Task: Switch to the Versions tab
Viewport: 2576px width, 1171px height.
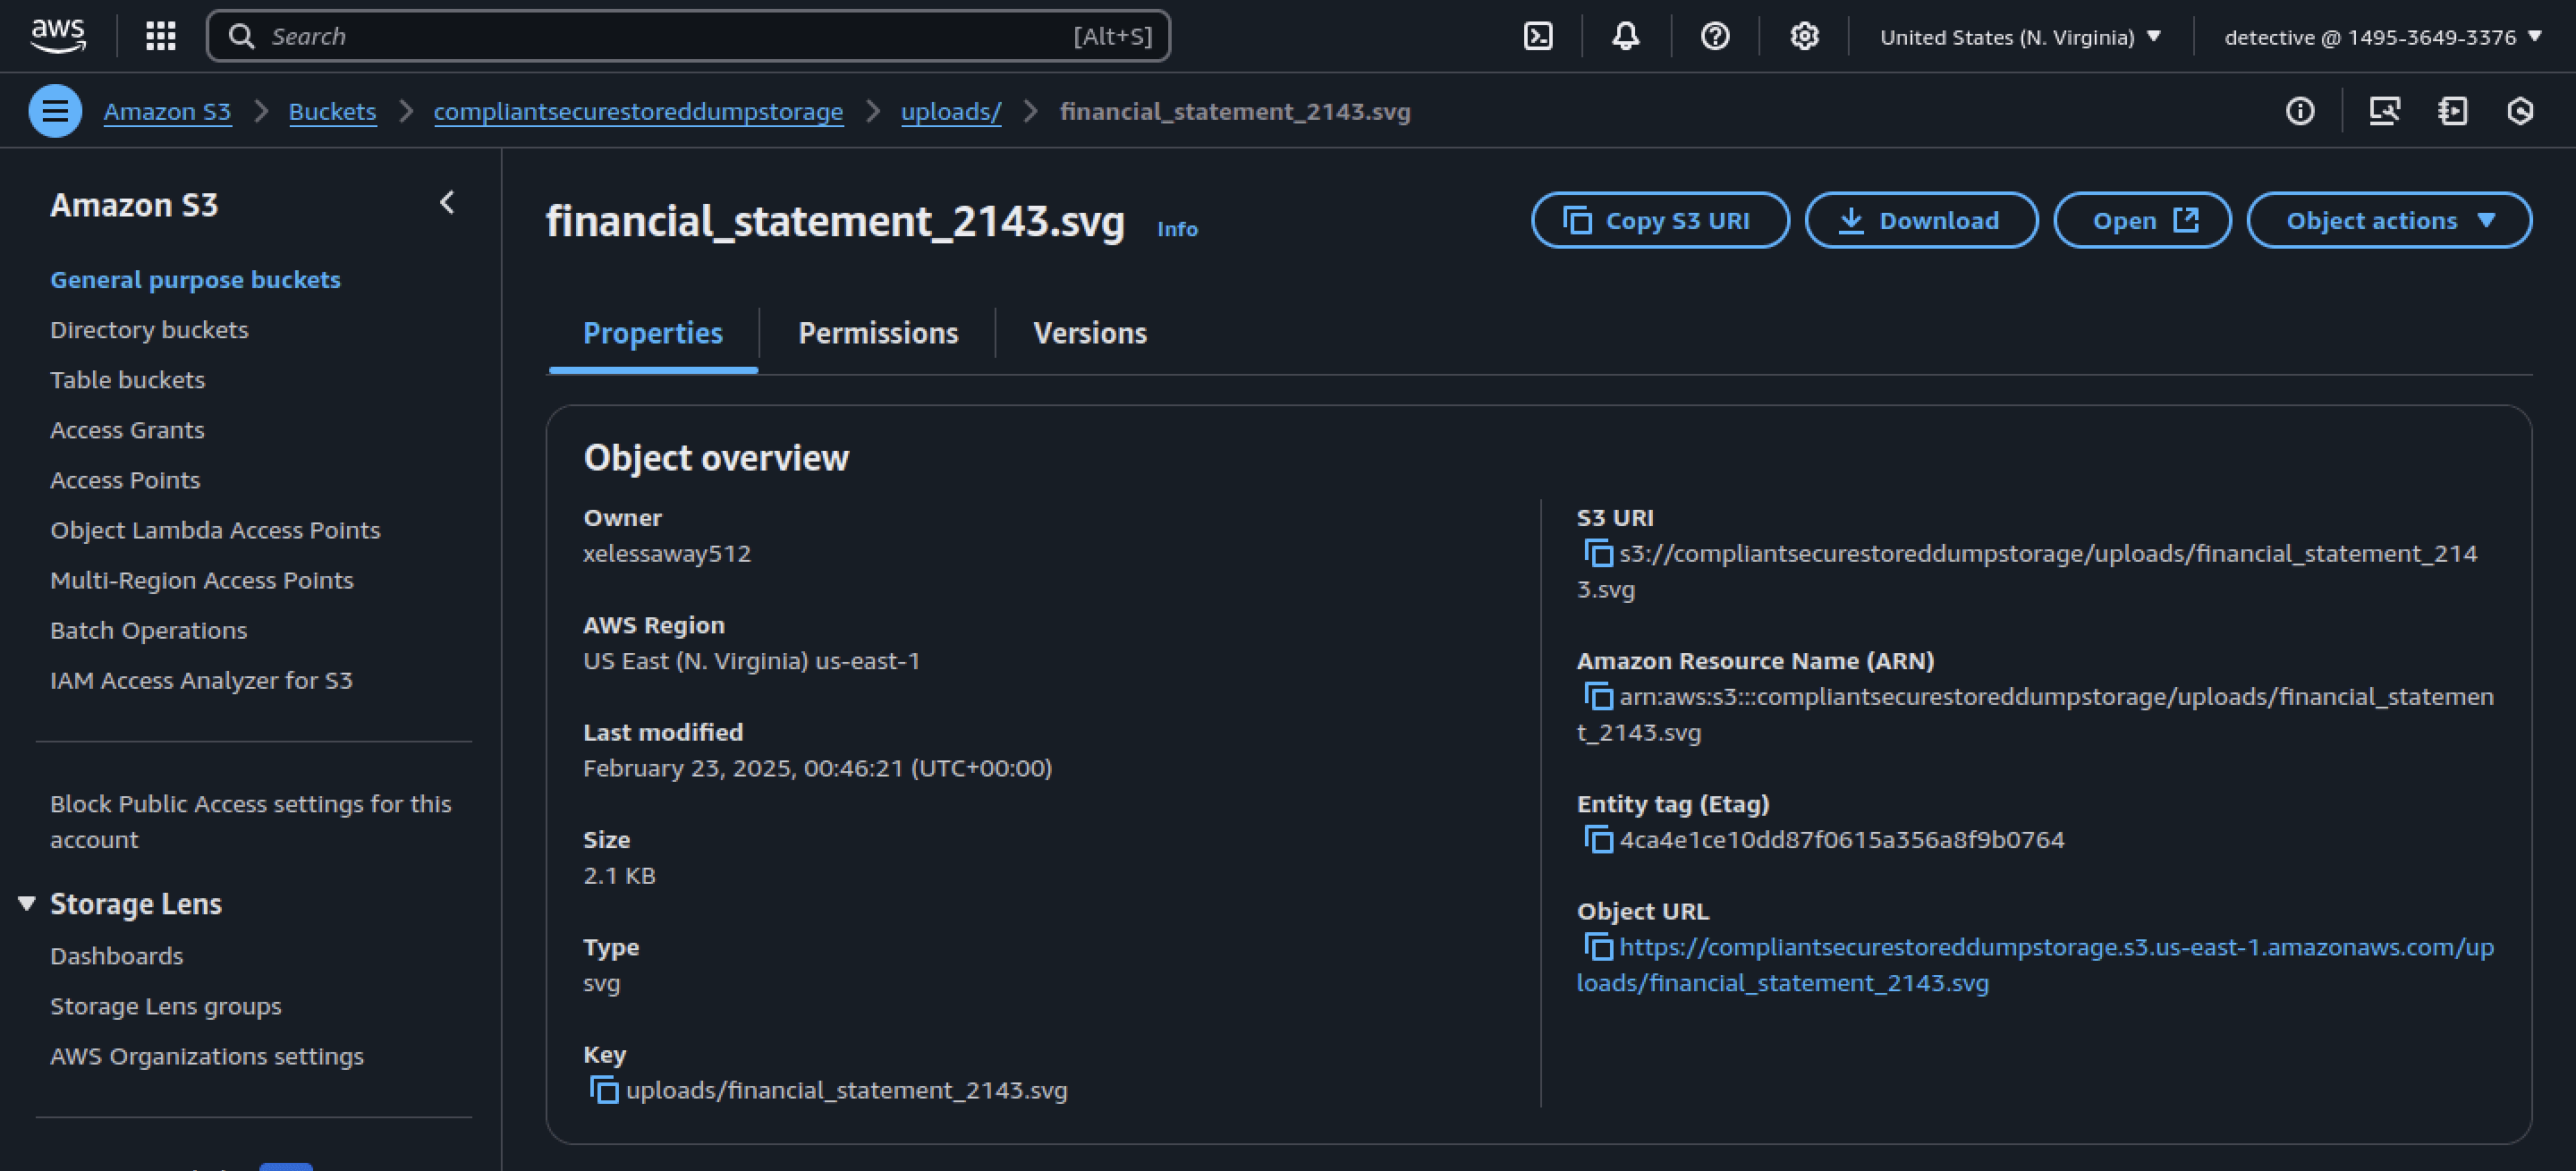Action: click(x=1090, y=333)
